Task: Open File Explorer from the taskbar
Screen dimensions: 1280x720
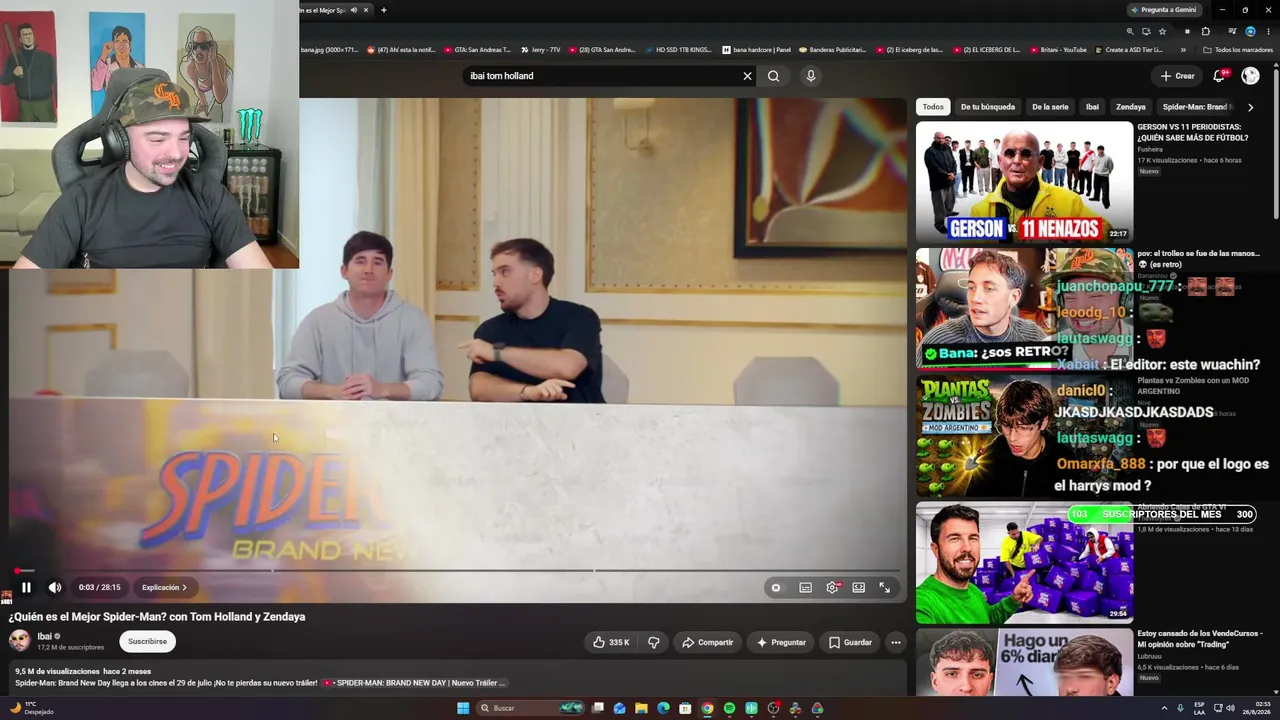Action: 641,708
